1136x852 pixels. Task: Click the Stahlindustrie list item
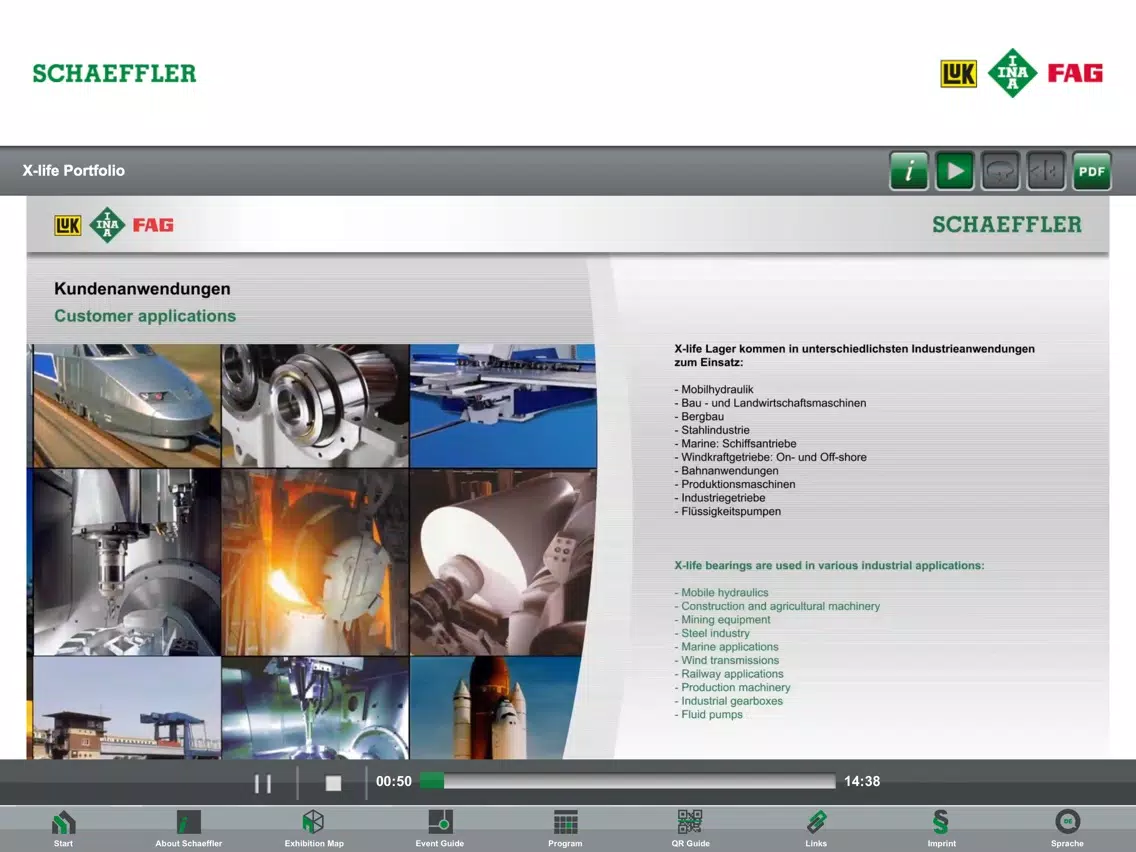click(712, 430)
